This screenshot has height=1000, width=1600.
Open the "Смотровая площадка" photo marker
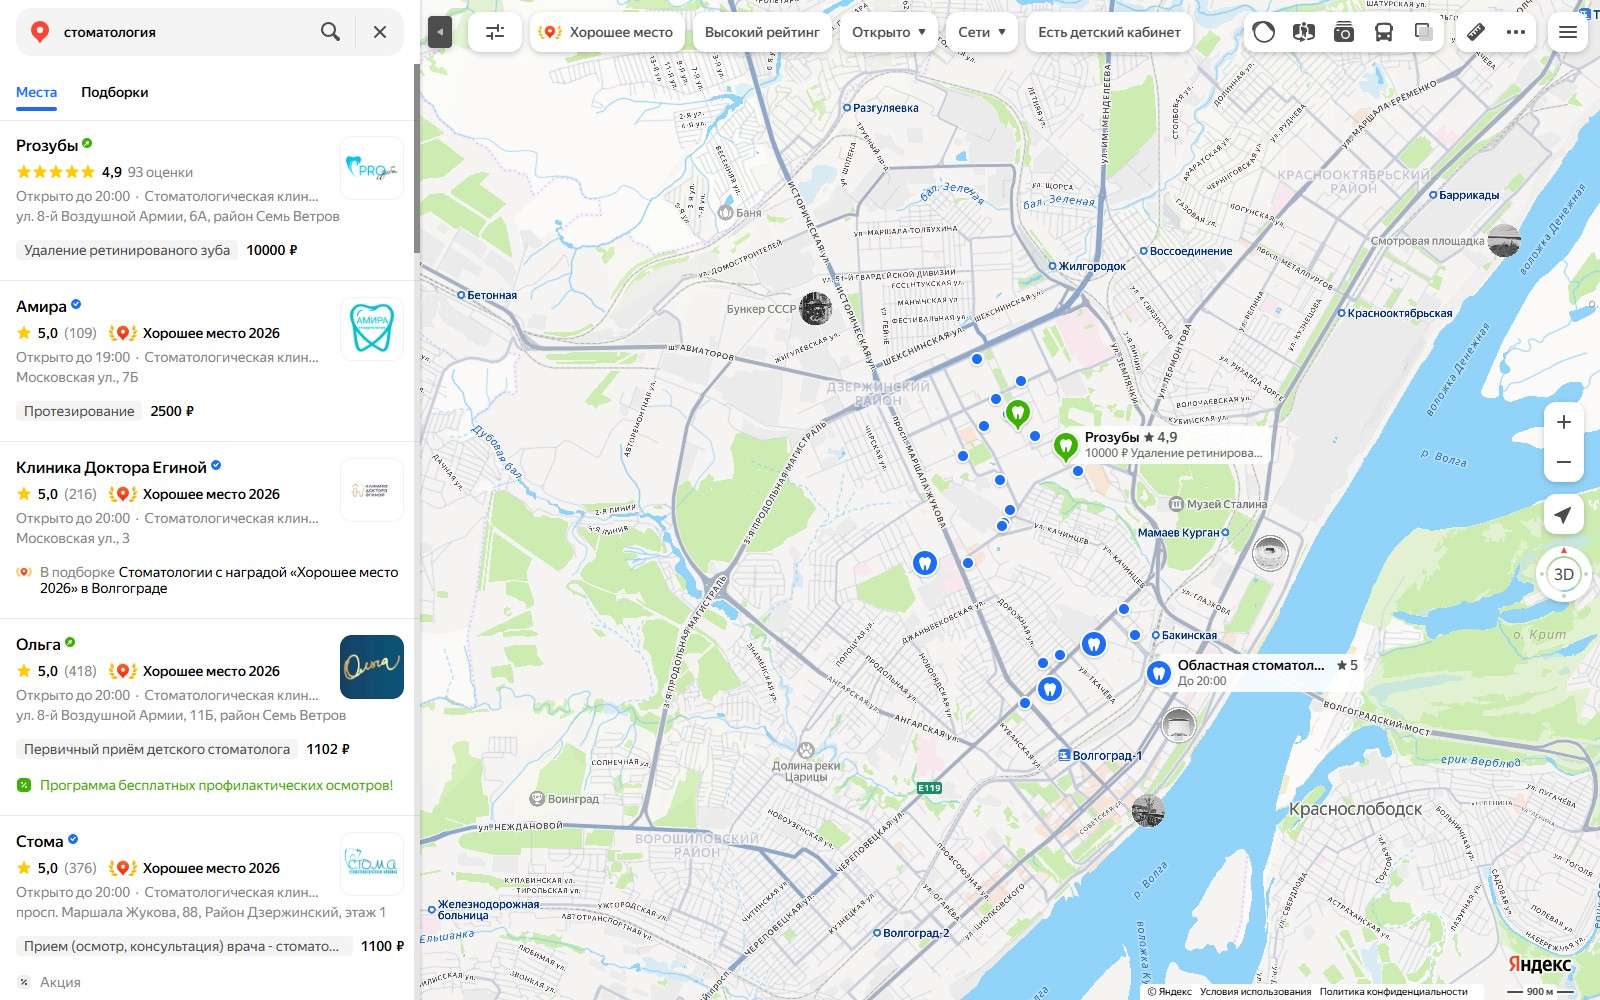[1504, 241]
